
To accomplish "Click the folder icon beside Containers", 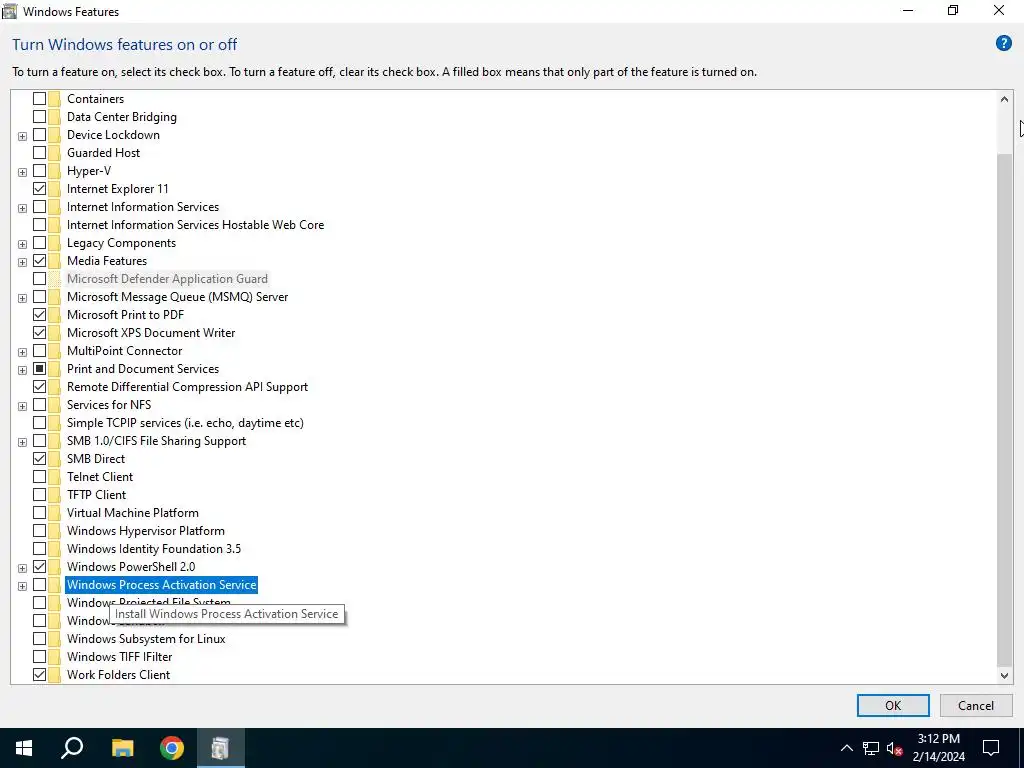I will (x=54, y=99).
